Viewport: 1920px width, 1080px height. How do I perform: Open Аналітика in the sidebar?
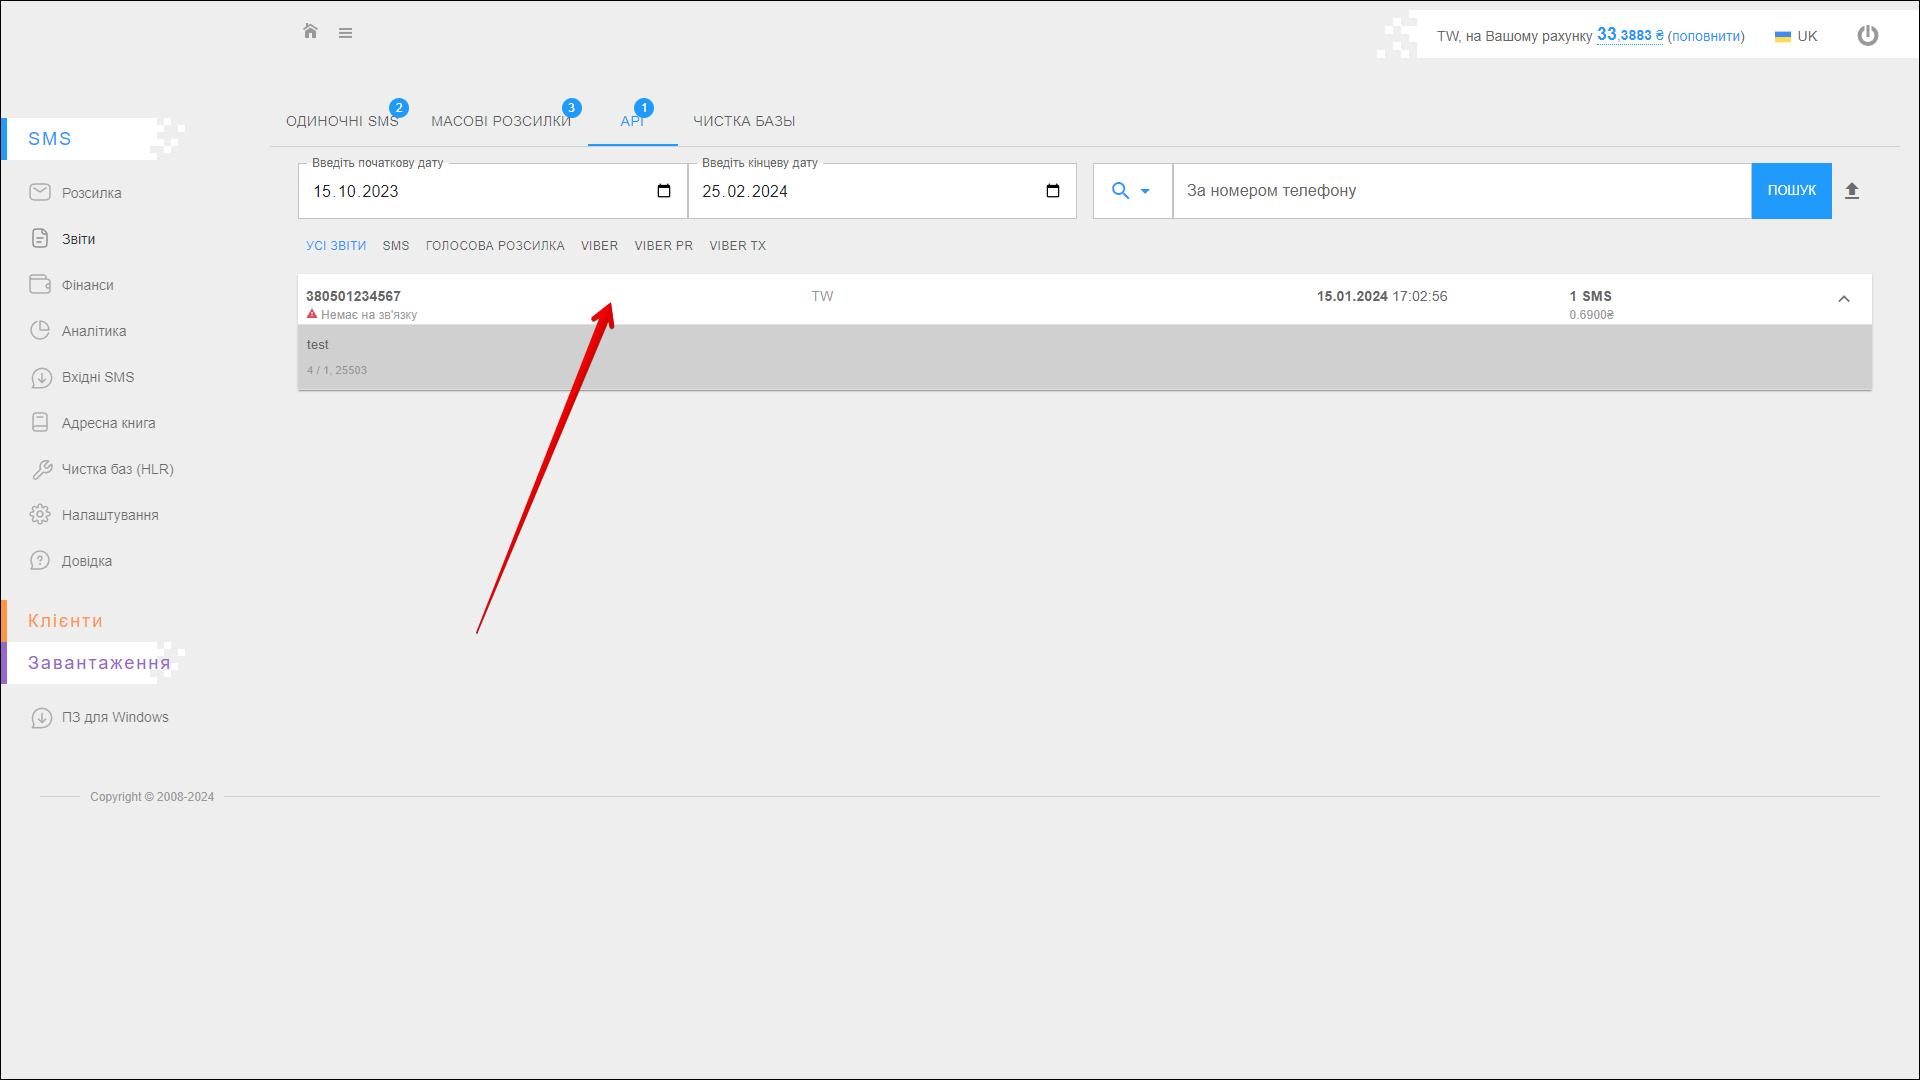pos(93,331)
